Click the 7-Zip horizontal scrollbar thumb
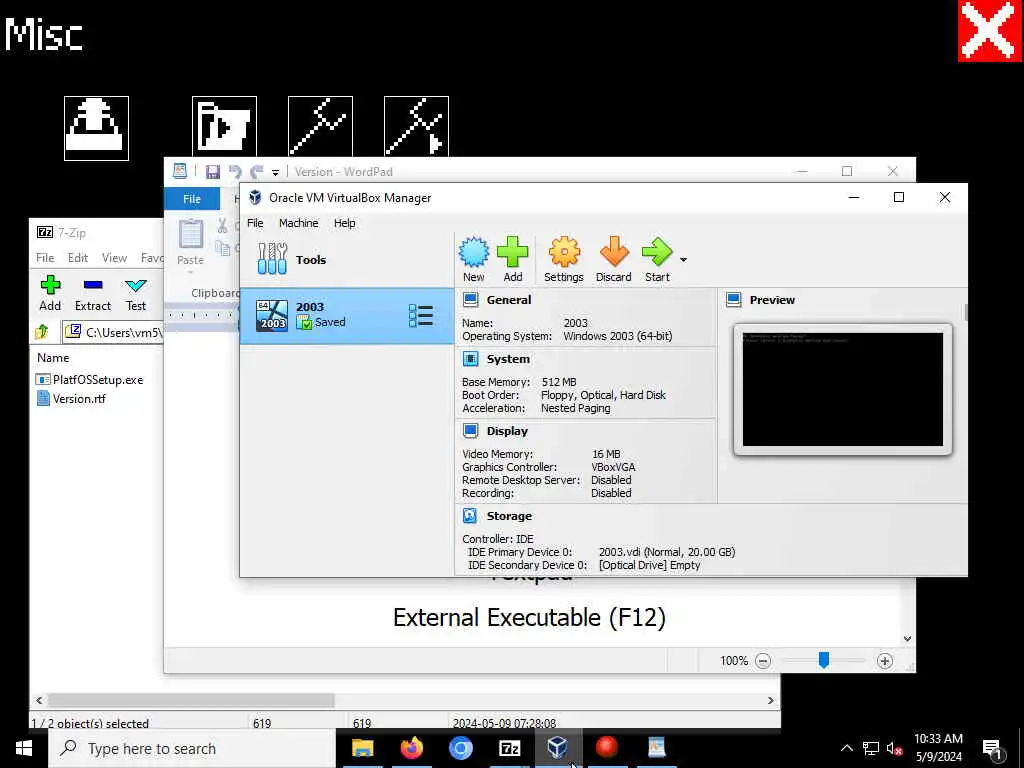Viewport: 1024px width, 768px height. 191,700
